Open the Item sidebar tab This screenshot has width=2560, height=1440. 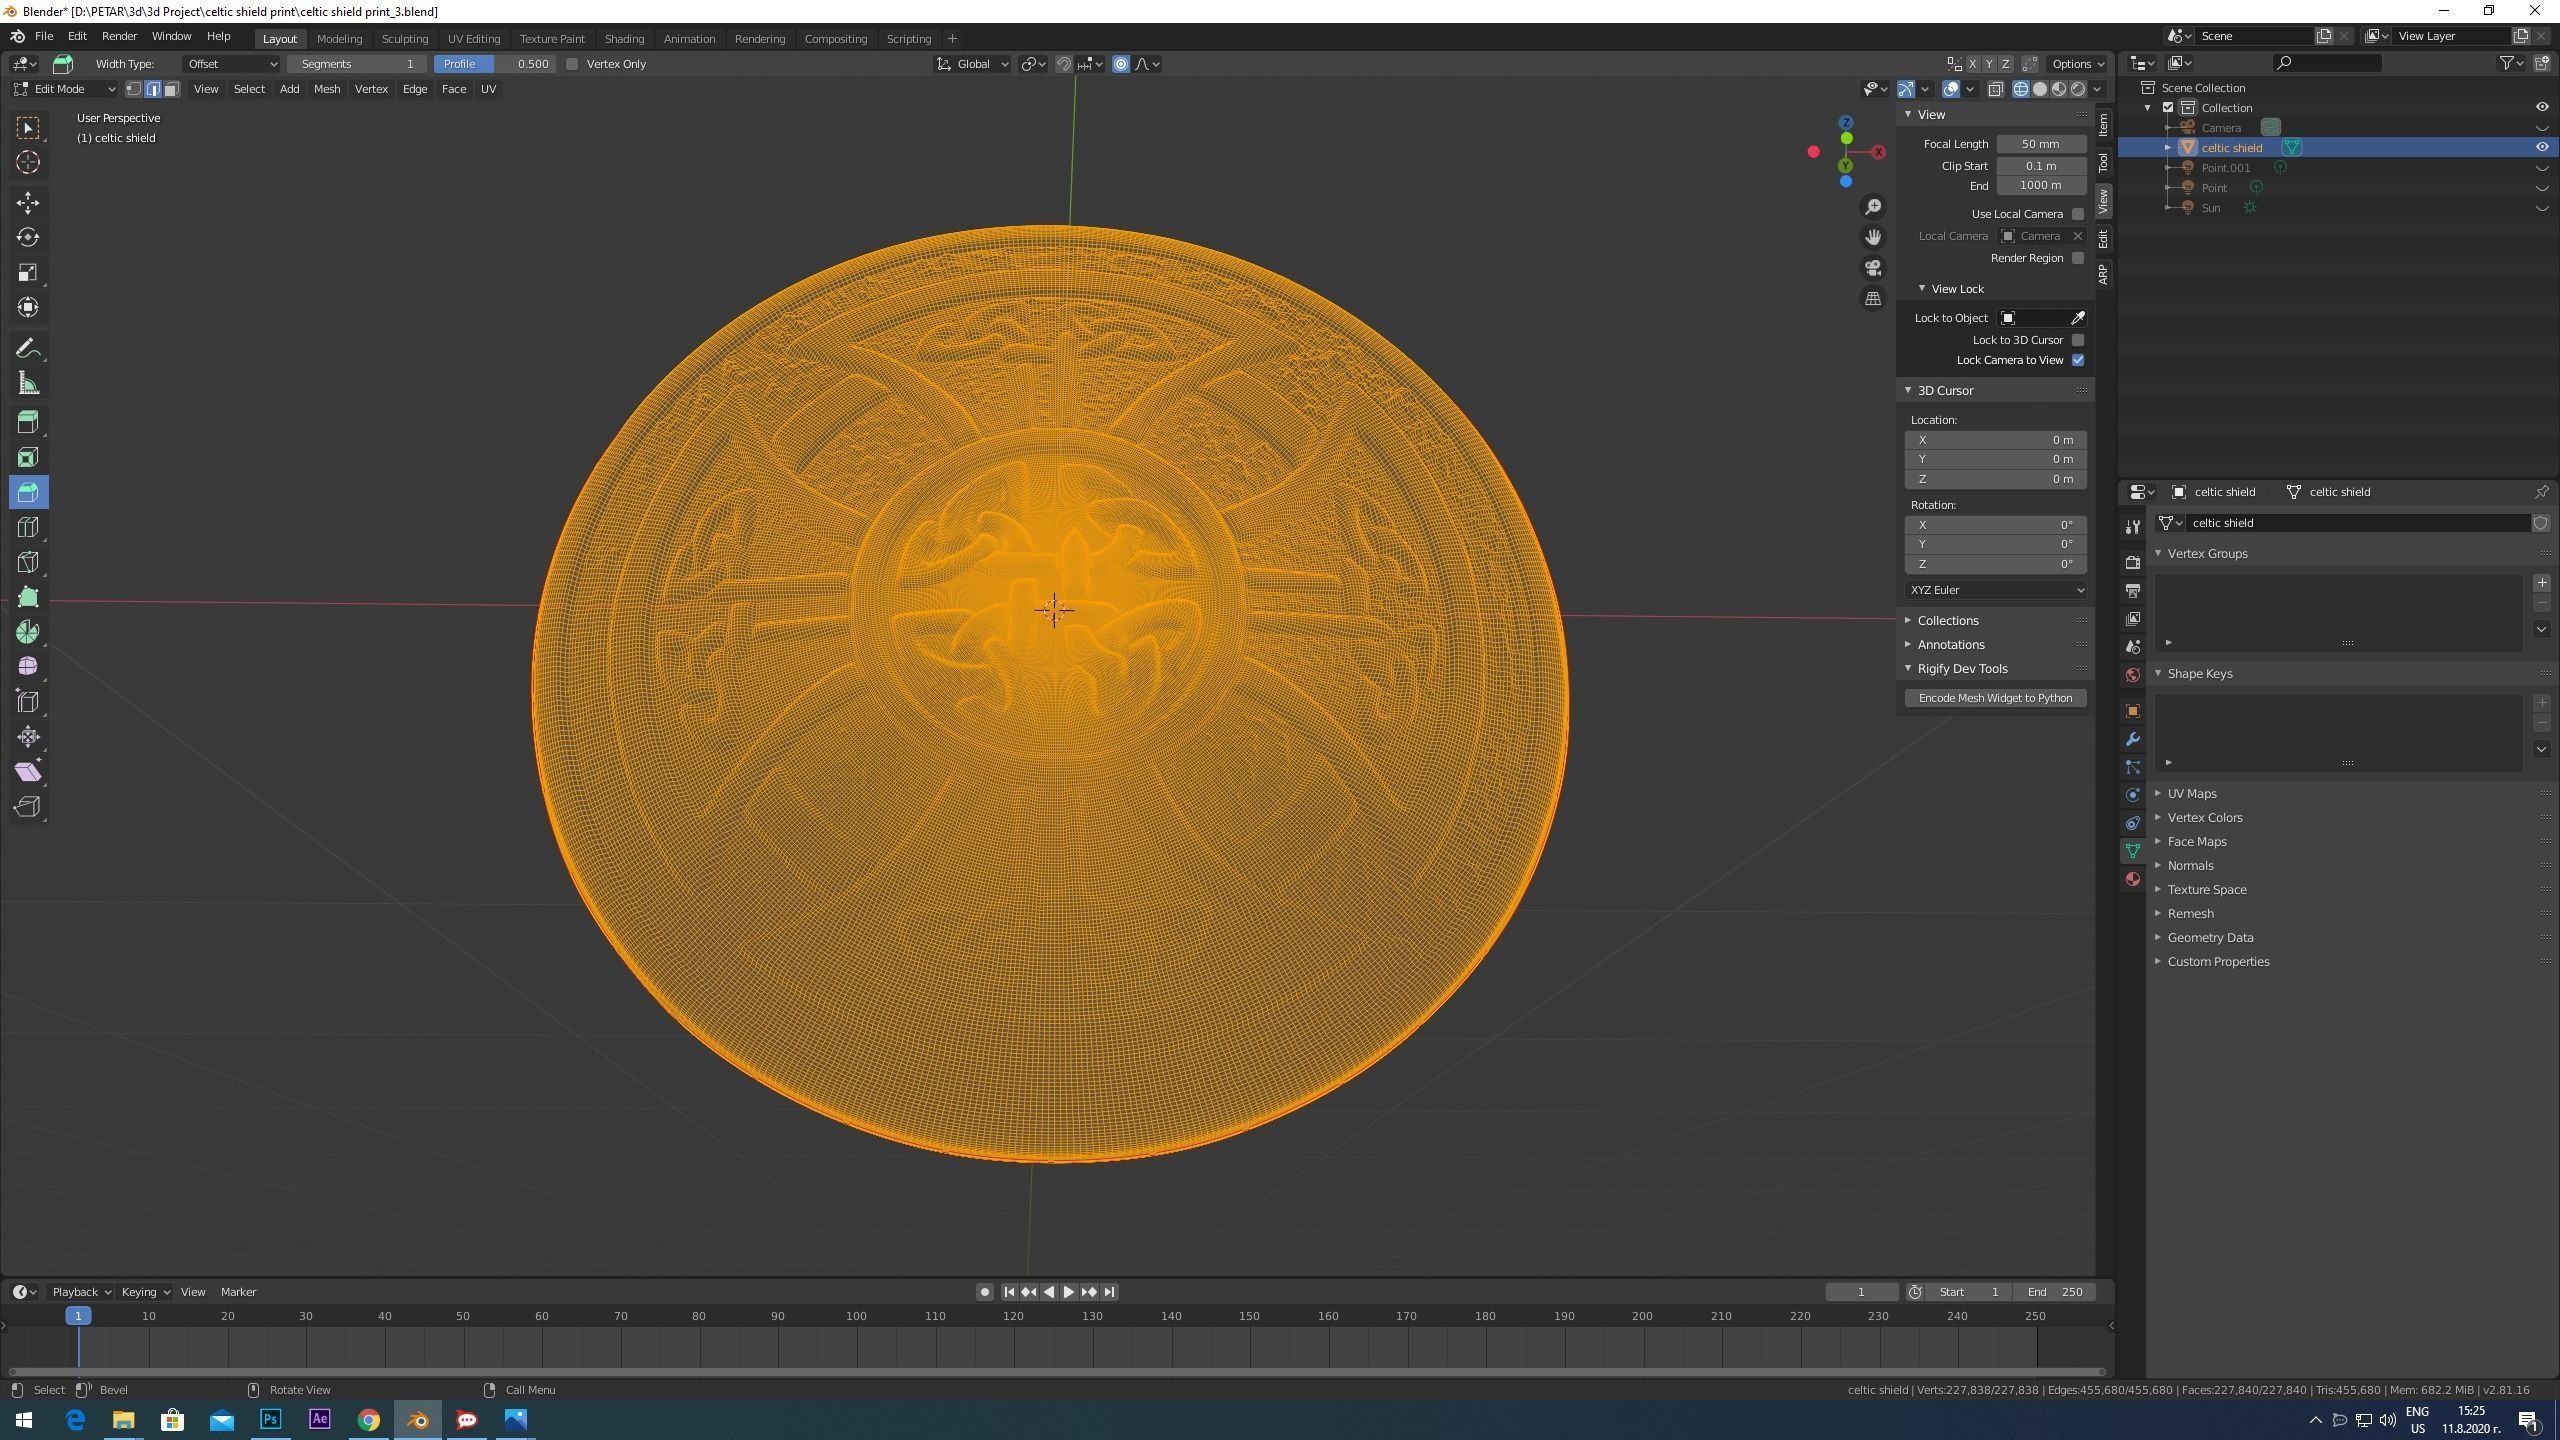point(2103,125)
